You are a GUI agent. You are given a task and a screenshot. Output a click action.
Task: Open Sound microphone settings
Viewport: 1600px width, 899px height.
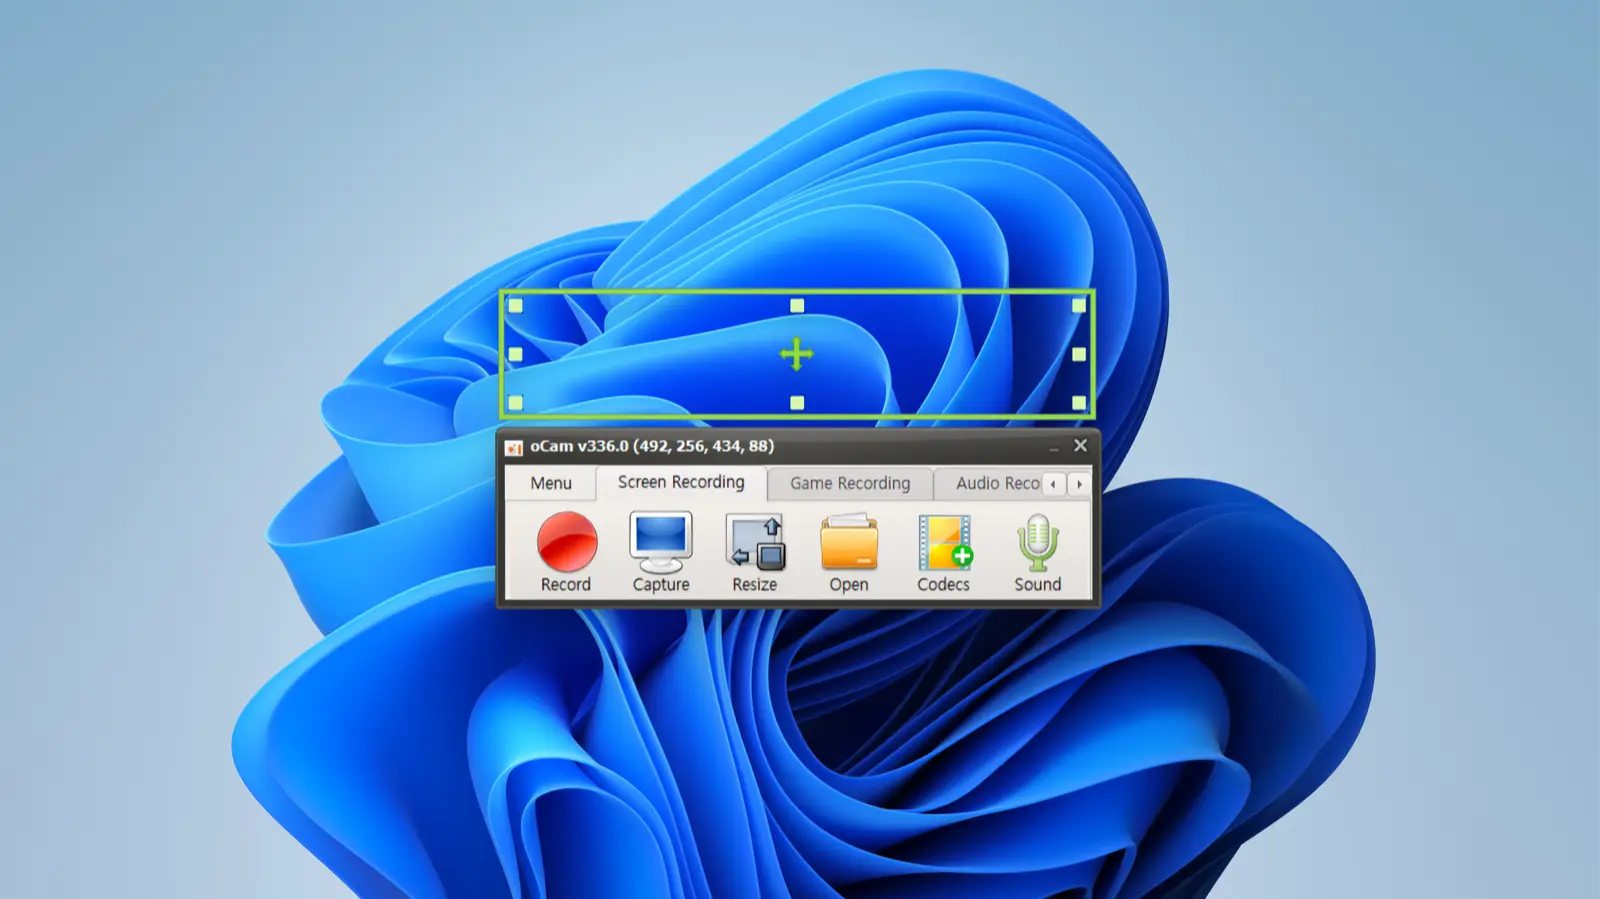[x=1037, y=543]
